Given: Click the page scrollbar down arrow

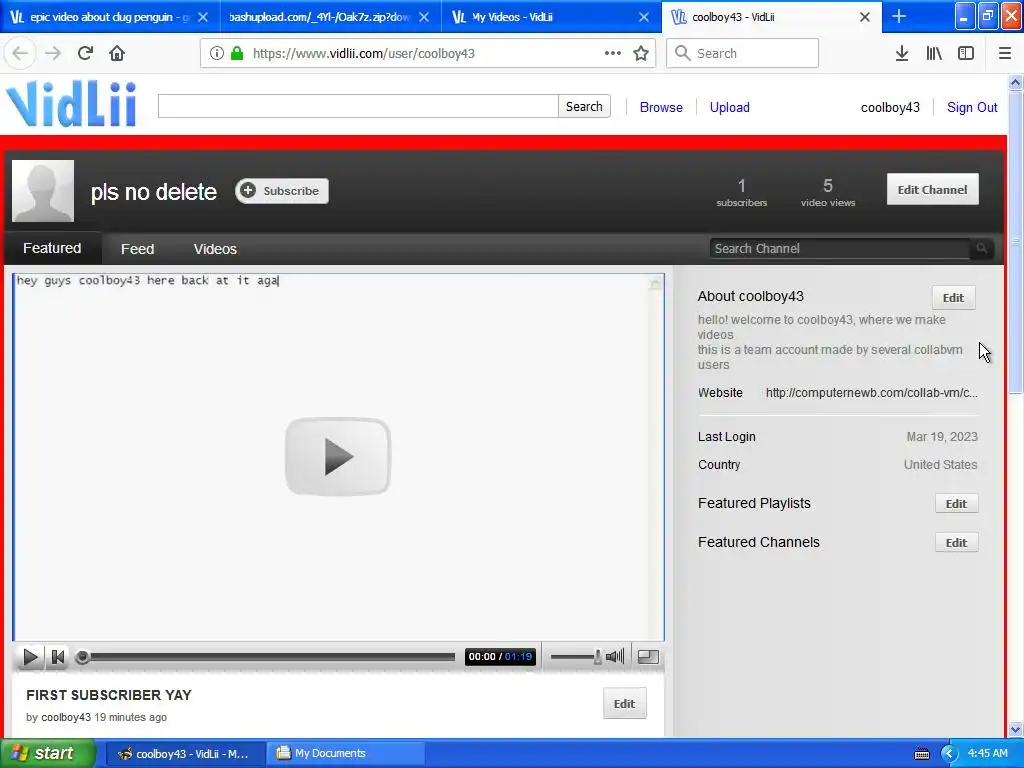Looking at the screenshot, I should pyautogui.click(x=1015, y=729).
